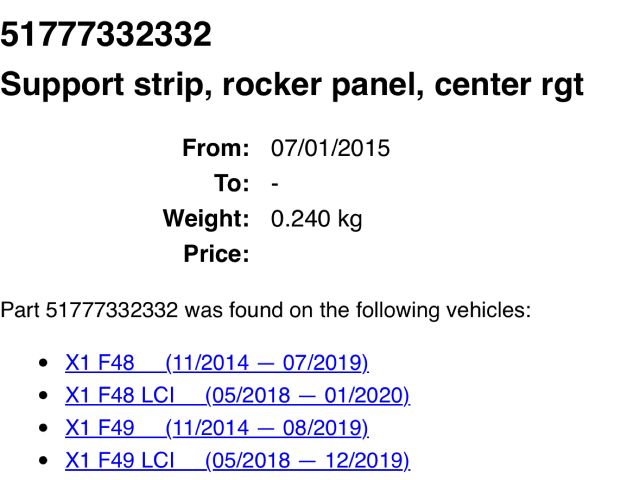Click the 'Support strip, rocker panel' title
The height and width of the screenshot is (480, 640).
pyautogui.click(x=291, y=83)
